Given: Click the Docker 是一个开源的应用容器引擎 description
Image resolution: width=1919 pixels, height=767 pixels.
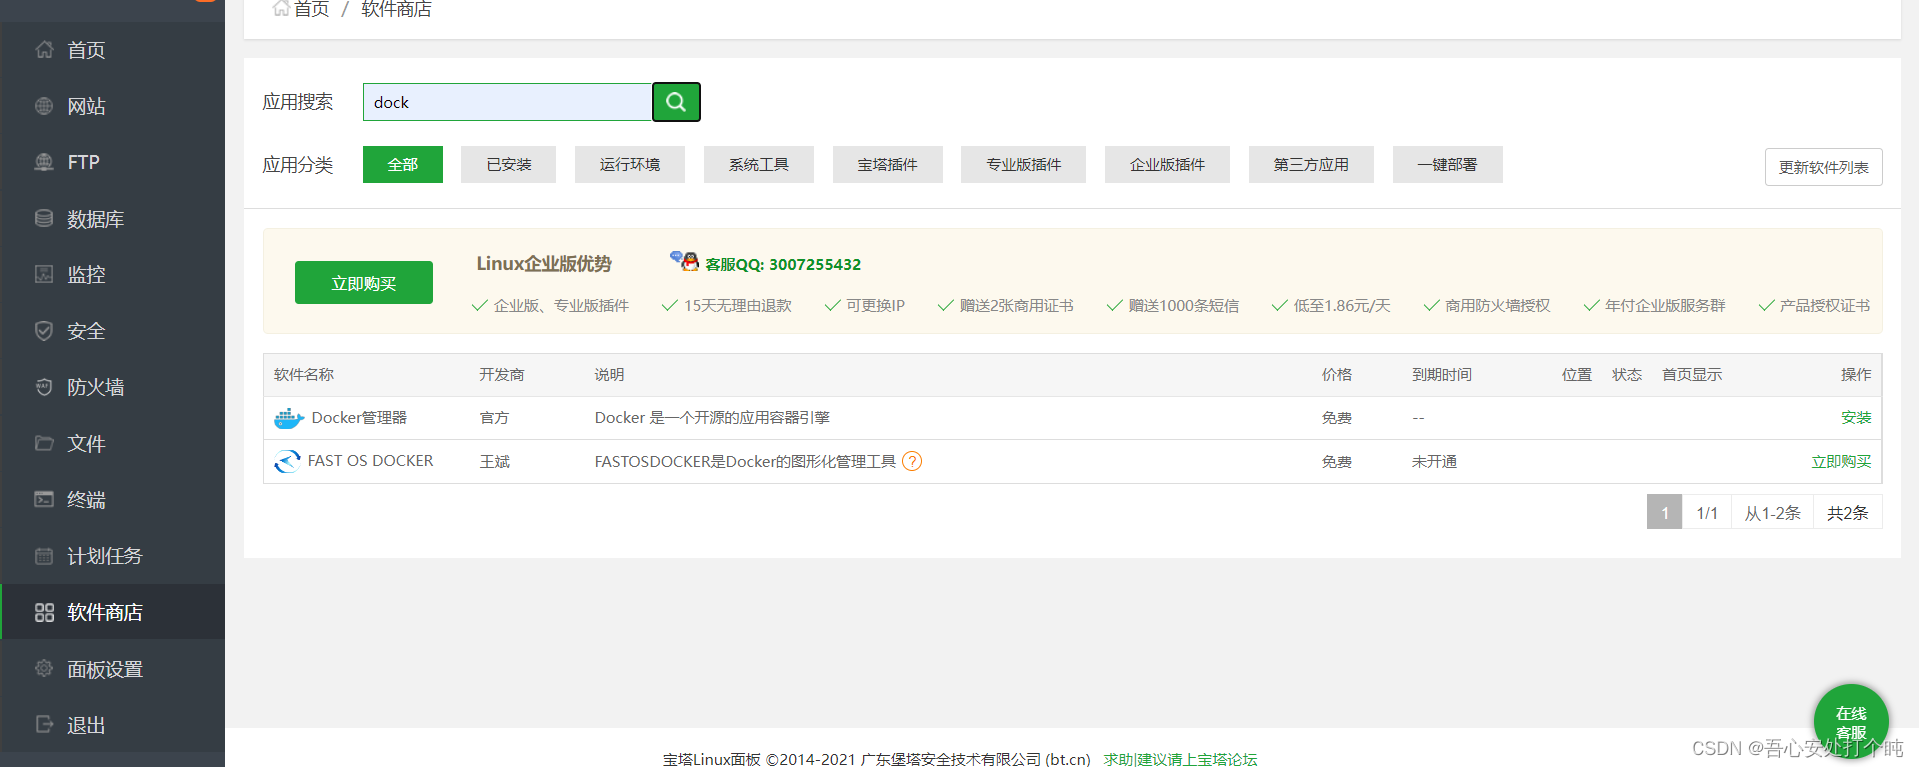Looking at the screenshot, I should pos(712,417).
